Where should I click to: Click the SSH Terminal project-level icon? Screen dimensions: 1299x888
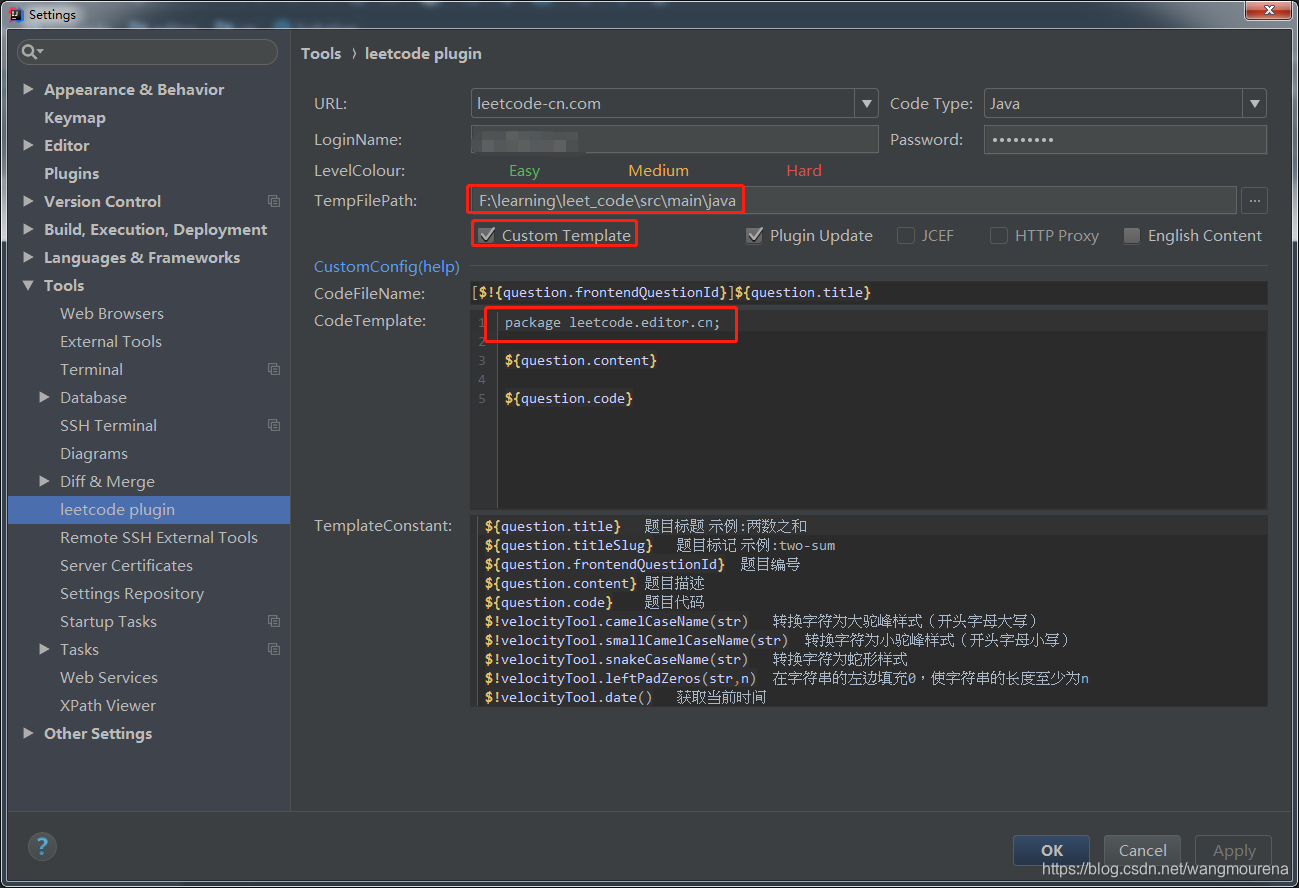(274, 425)
